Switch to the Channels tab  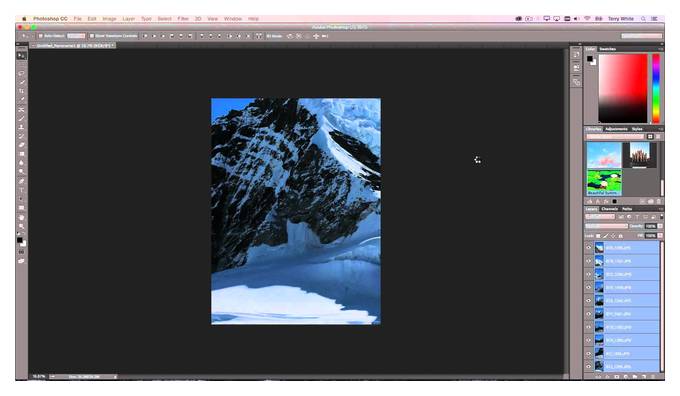609,209
